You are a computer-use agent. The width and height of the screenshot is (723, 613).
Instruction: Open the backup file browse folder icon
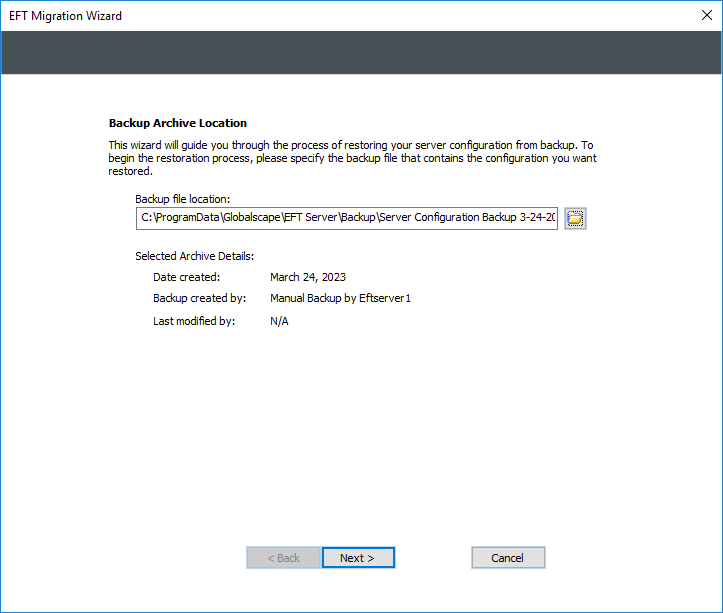[x=575, y=219]
